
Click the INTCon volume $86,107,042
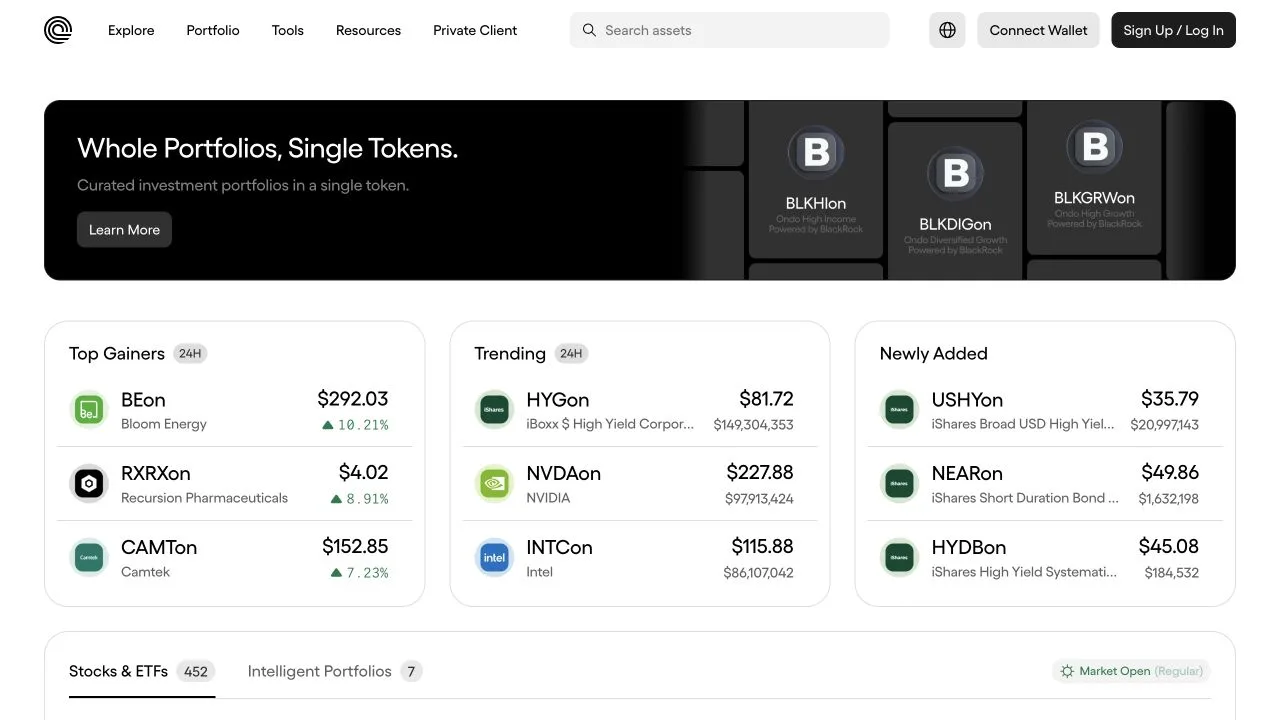point(758,573)
